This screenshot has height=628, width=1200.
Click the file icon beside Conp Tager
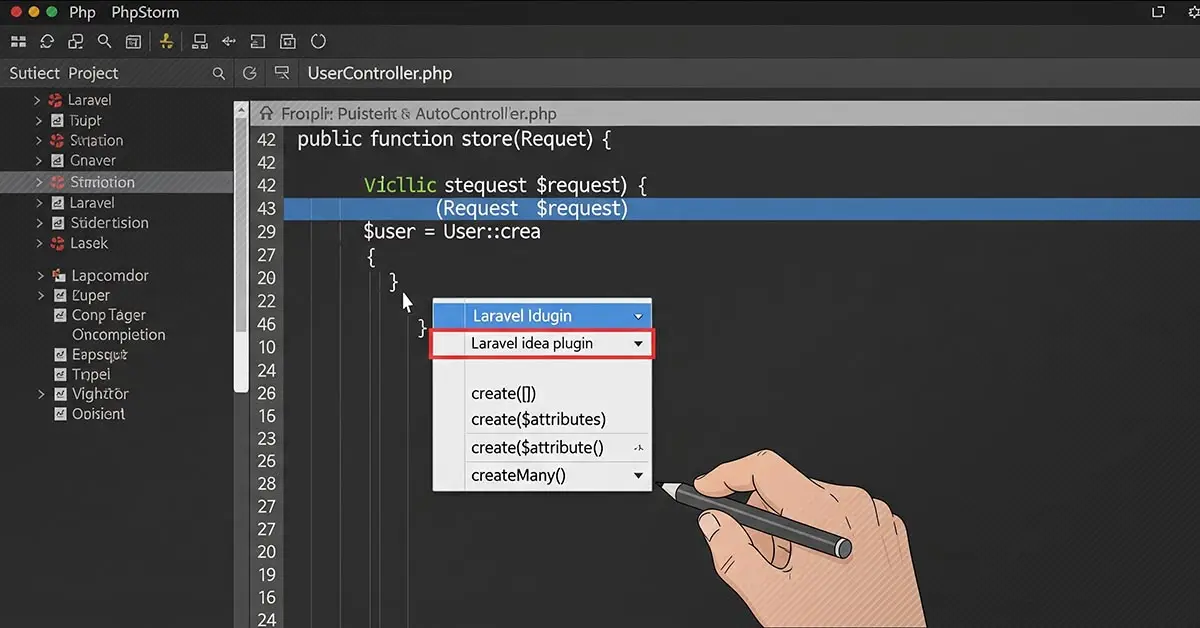click(59, 315)
